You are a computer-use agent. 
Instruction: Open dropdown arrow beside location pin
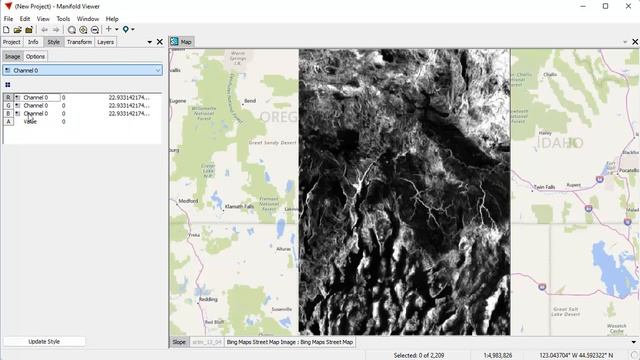pyautogui.click(x=133, y=29)
